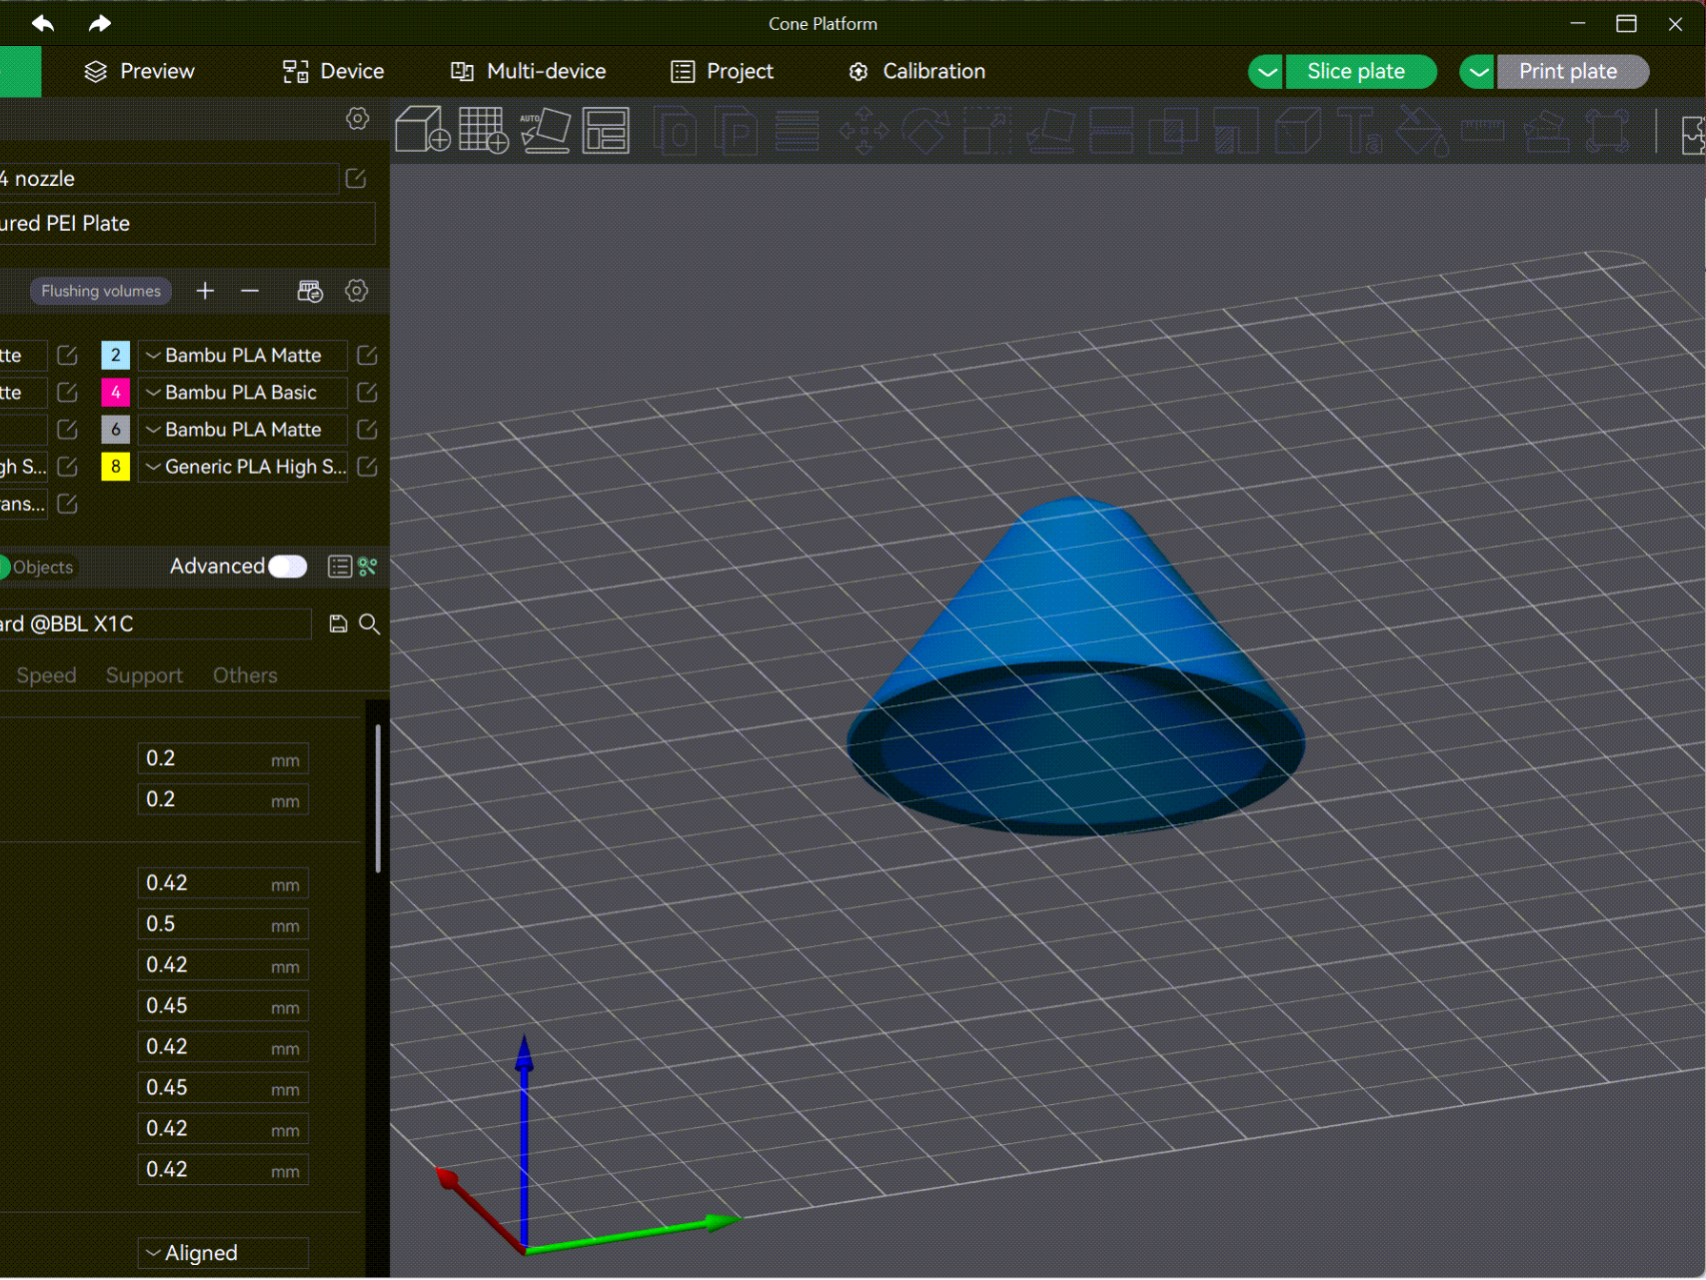Click the Print plate button
Screen dimensions: 1706x1280
coord(1572,72)
